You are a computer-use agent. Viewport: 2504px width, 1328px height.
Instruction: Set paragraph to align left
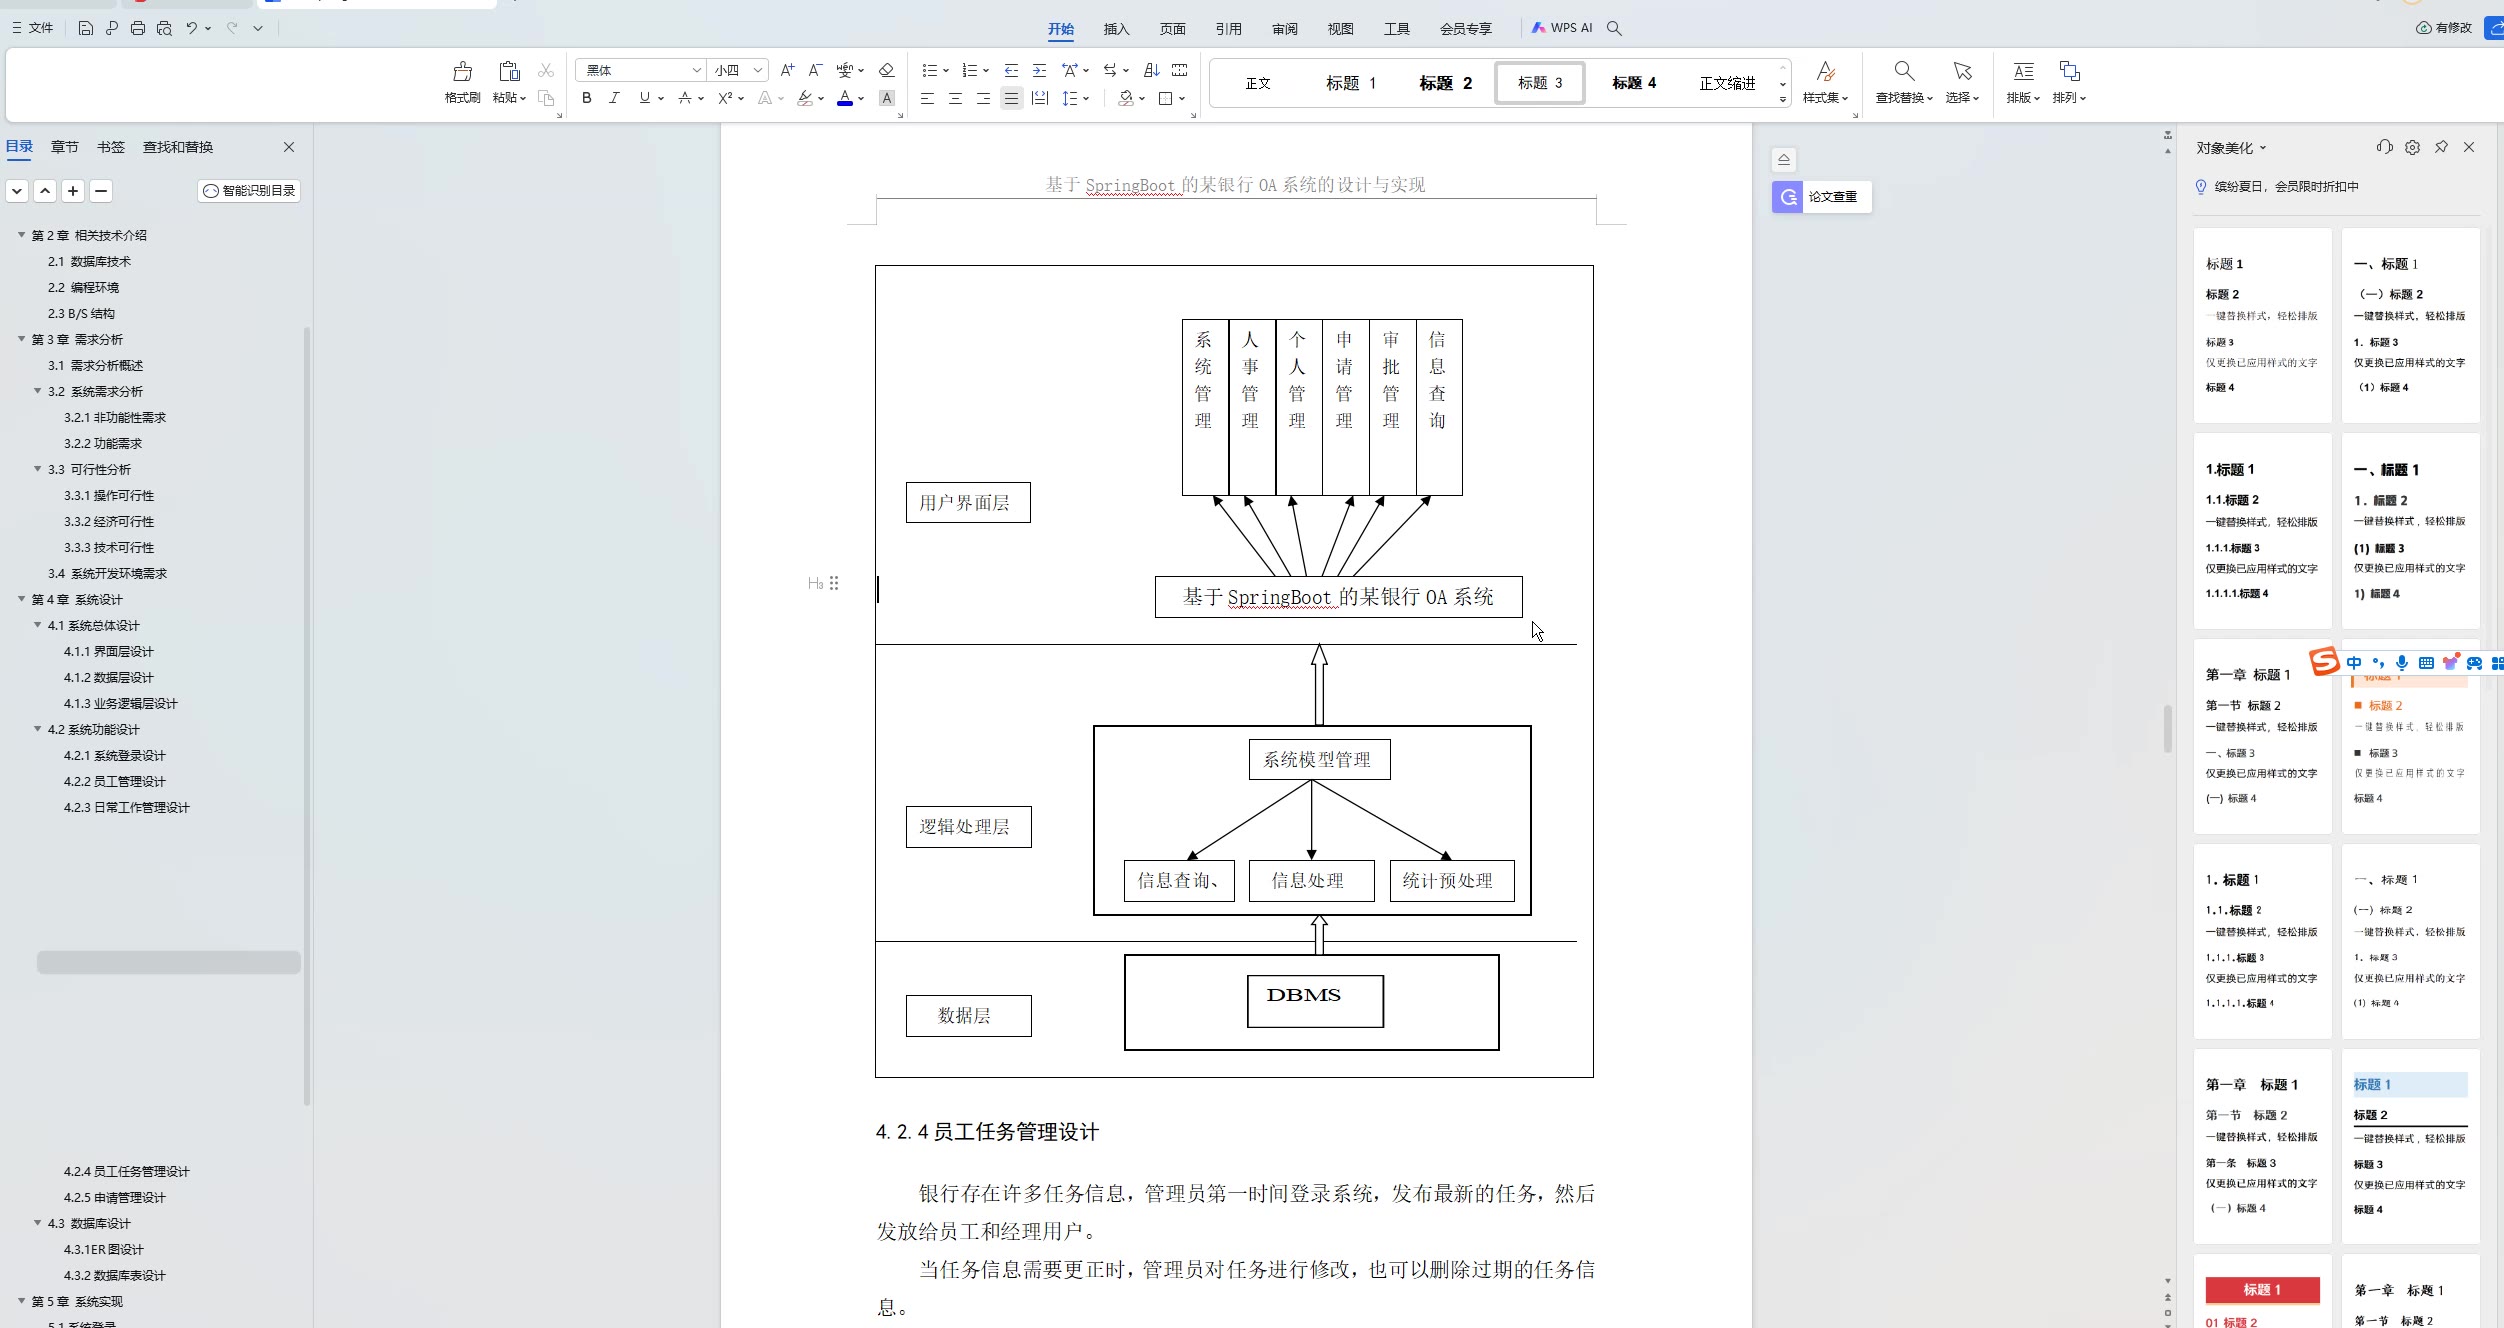click(x=927, y=98)
